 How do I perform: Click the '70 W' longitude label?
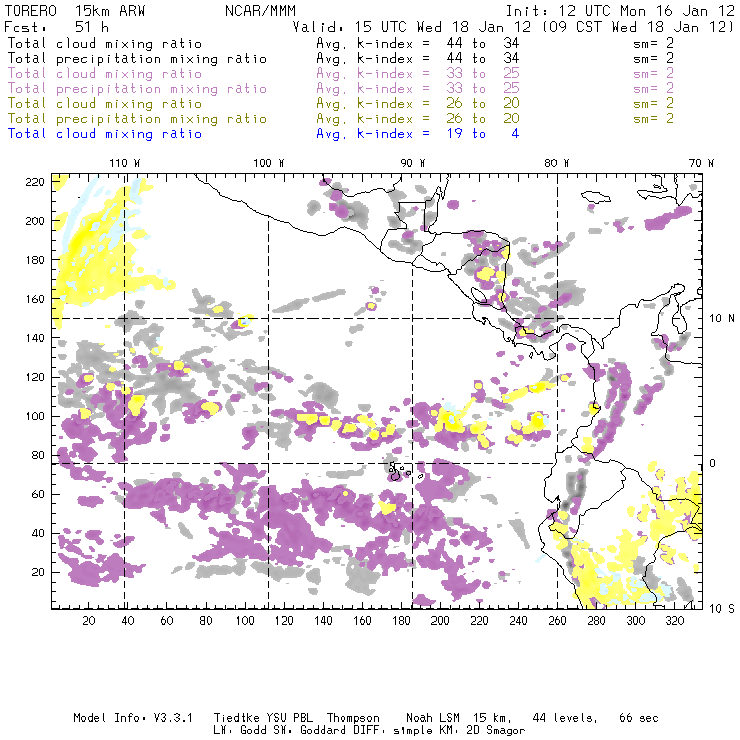(x=701, y=163)
